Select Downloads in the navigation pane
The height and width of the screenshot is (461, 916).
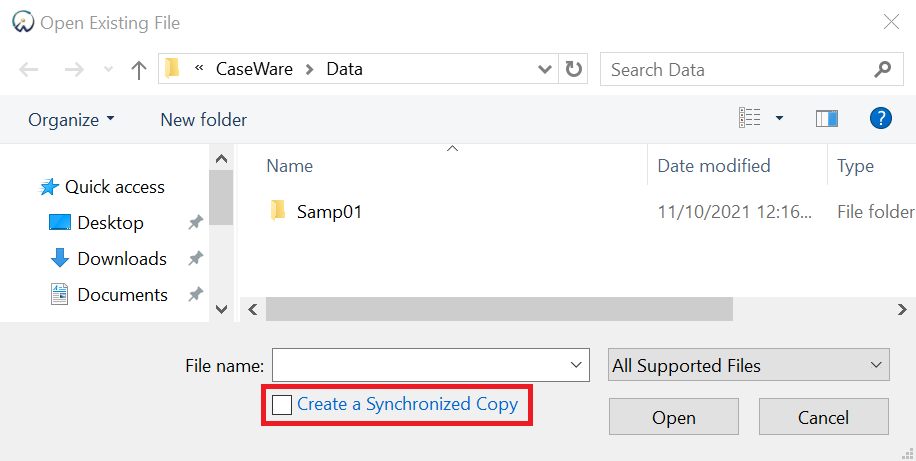121,259
